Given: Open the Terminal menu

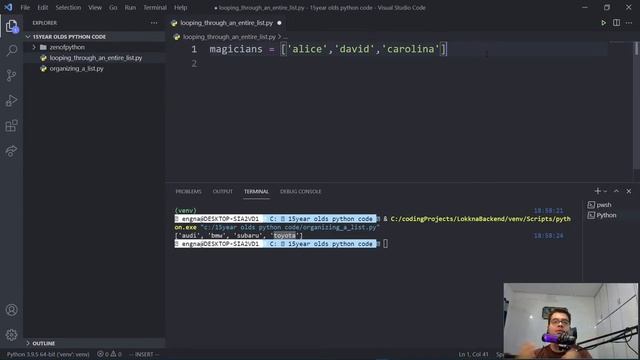Looking at the screenshot, I should pos(155,7).
